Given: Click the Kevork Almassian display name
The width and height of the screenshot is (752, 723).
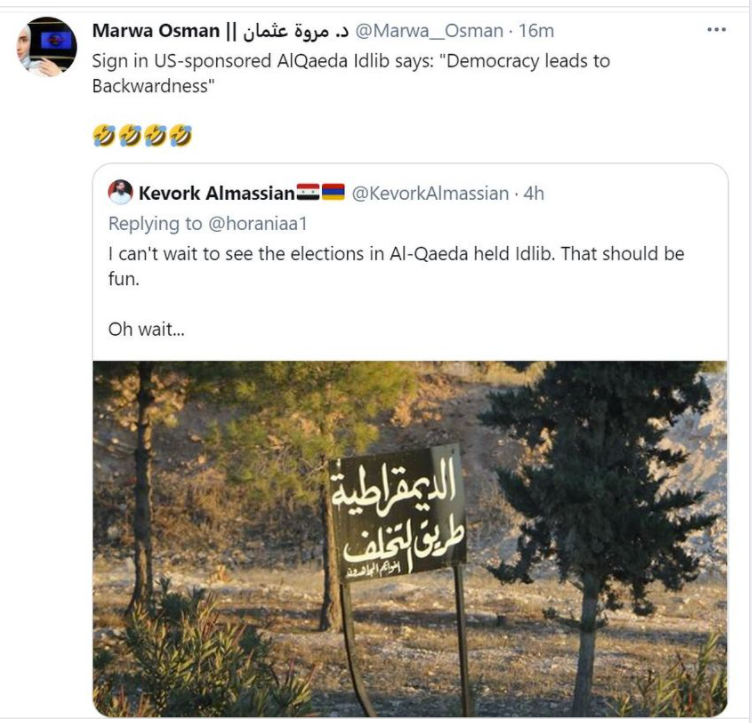Looking at the screenshot, I should pyautogui.click(x=216, y=193).
